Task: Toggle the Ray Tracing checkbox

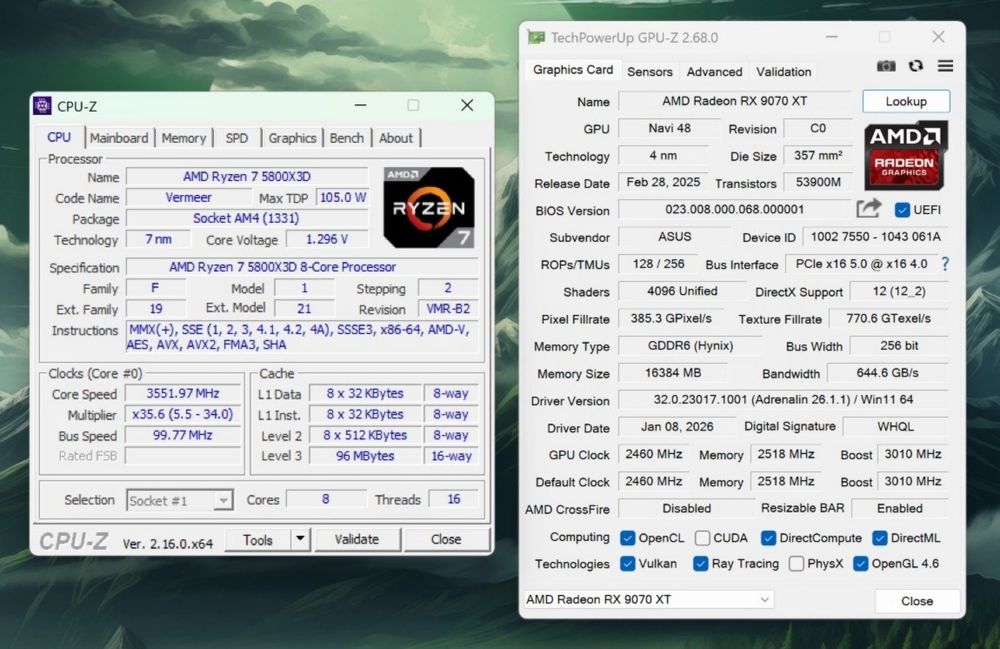Action: coord(701,564)
